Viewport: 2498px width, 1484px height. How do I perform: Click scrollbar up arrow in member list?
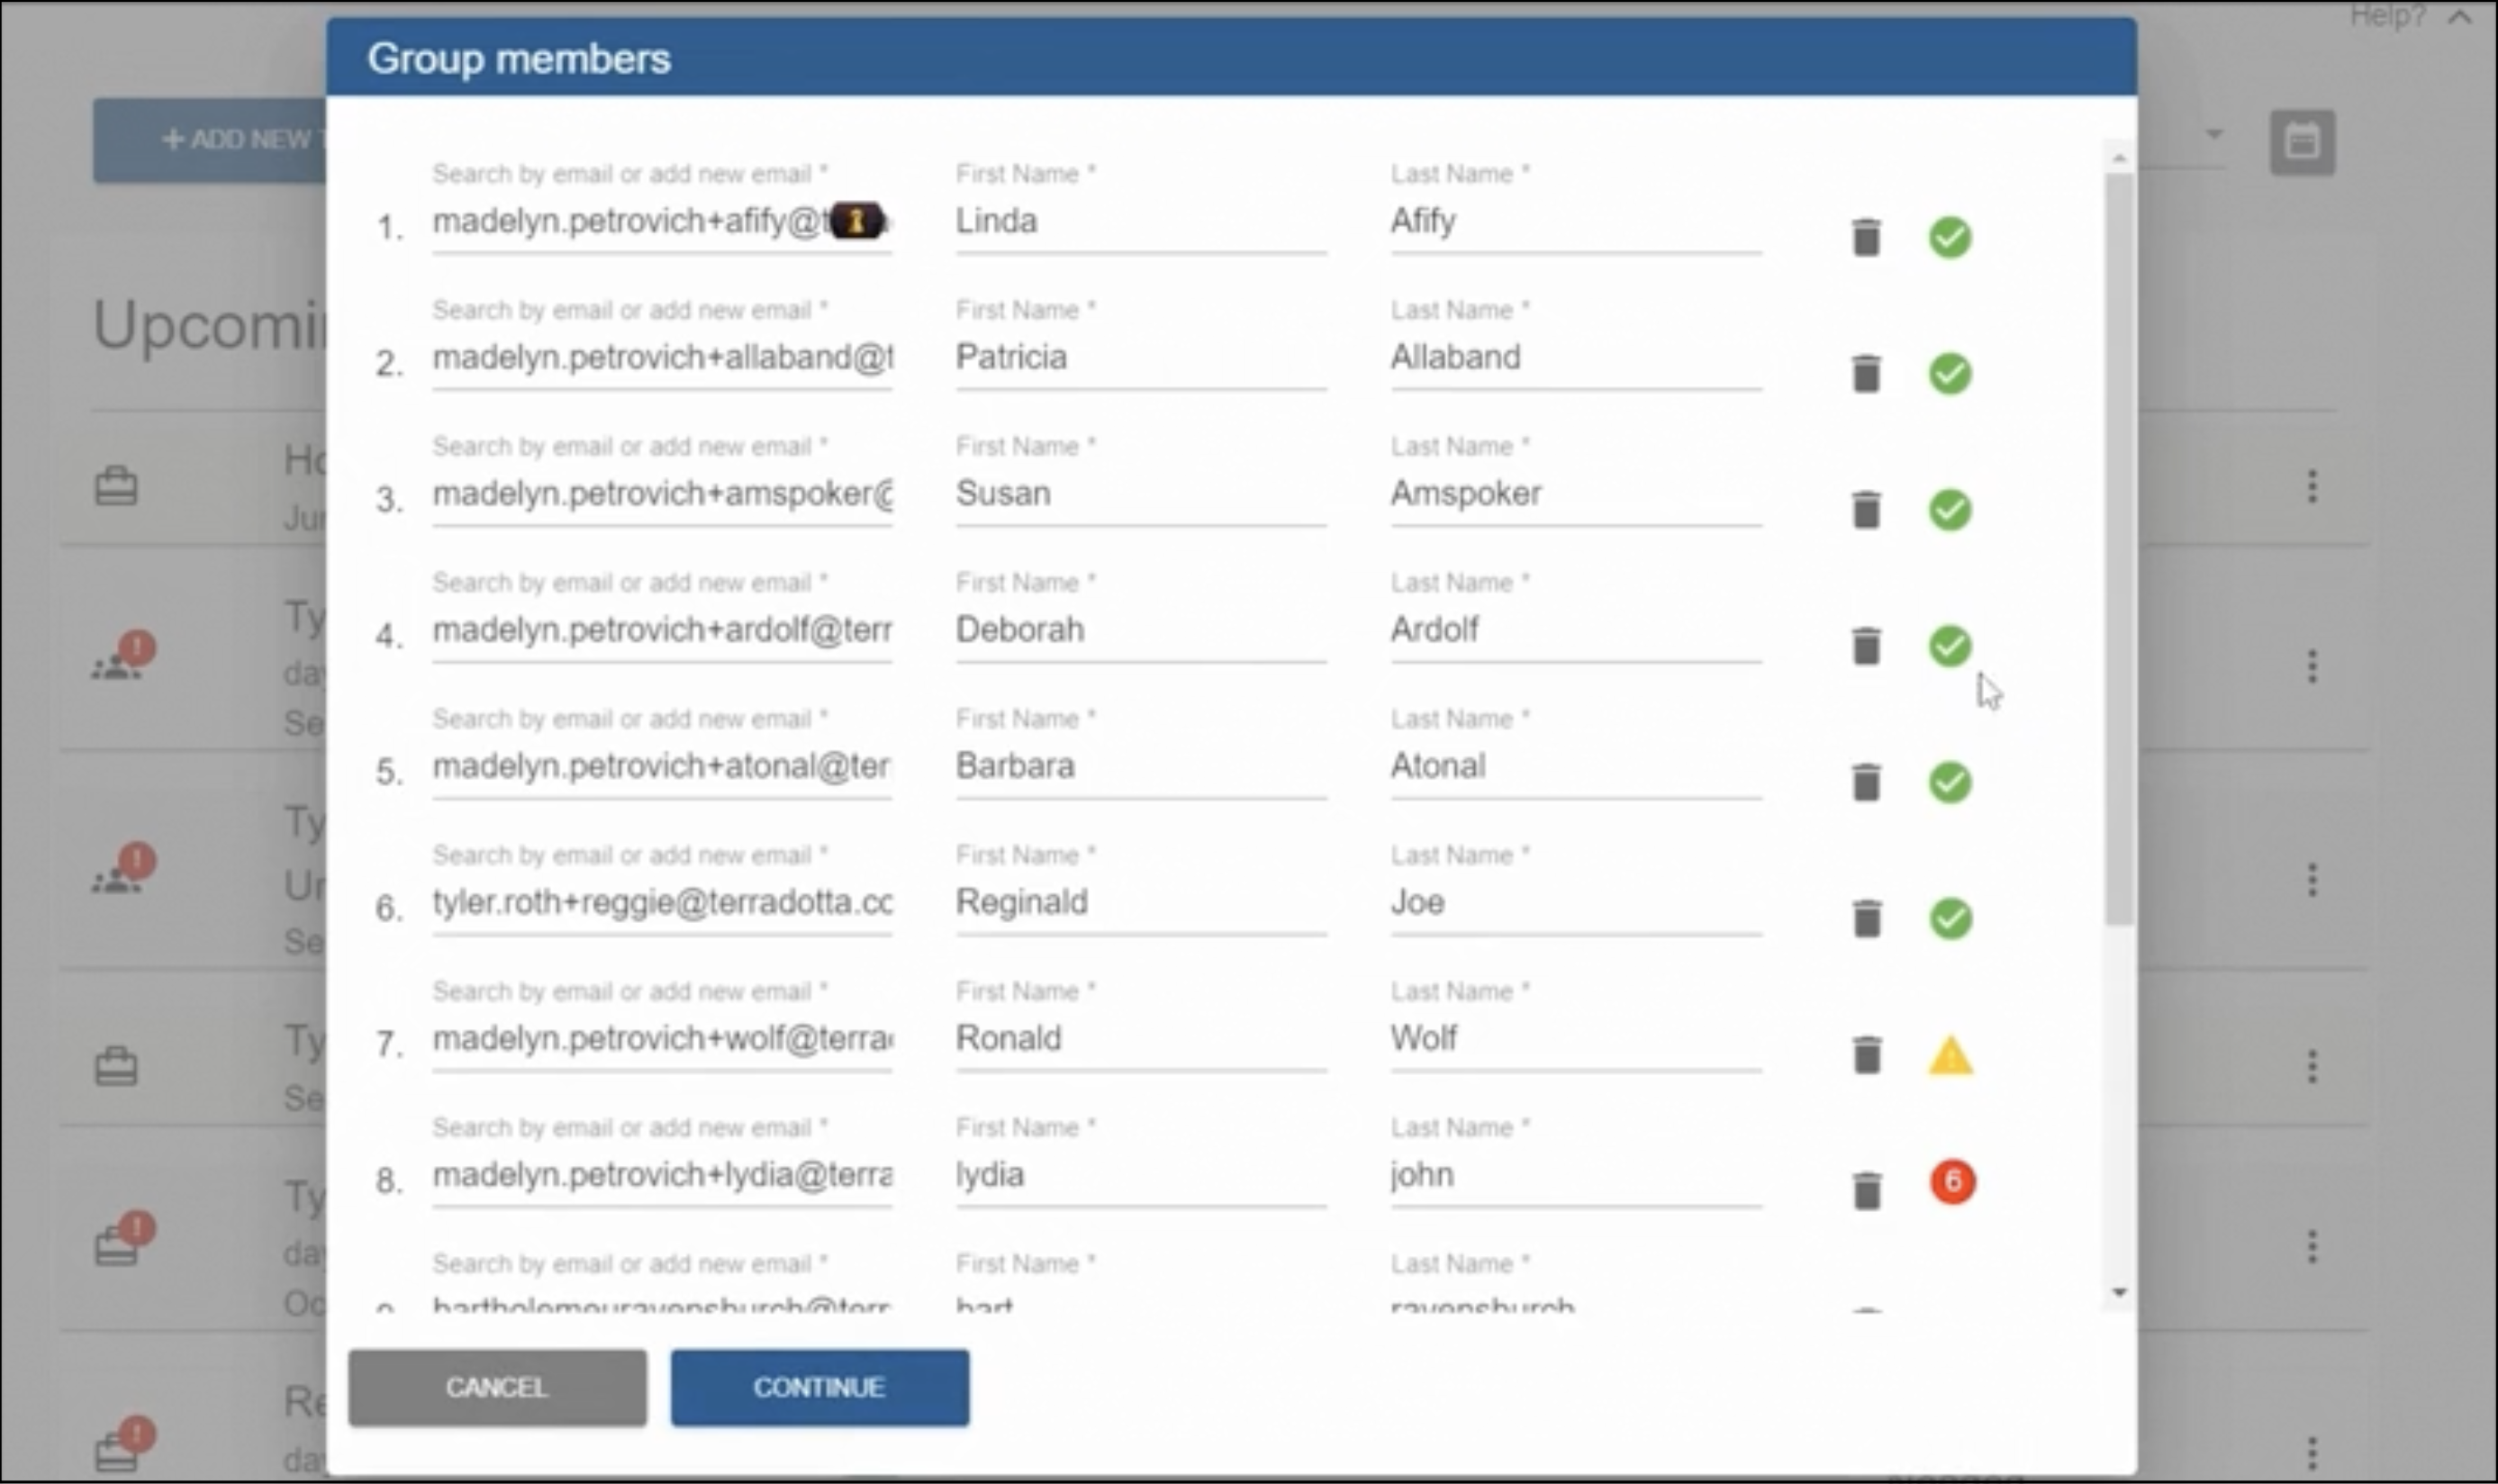click(2118, 158)
